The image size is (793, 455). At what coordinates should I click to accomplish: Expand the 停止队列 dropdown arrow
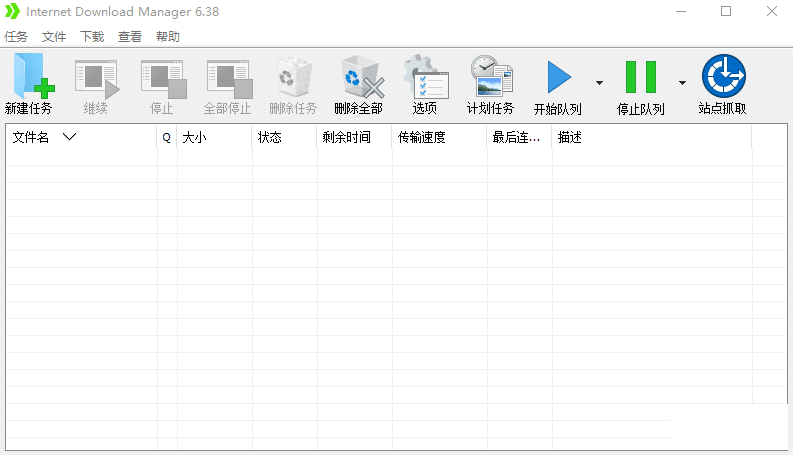coord(682,83)
